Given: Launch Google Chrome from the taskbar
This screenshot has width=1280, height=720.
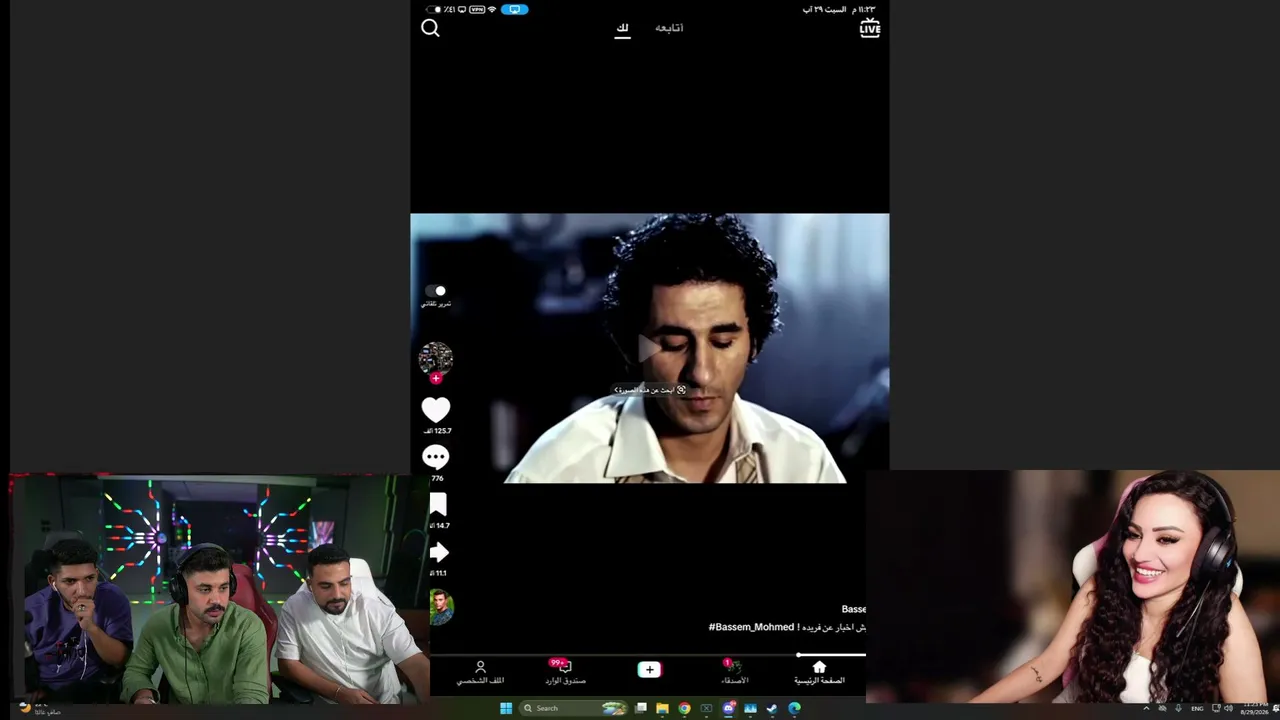Looking at the screenshot, I should tap(684, 708).
